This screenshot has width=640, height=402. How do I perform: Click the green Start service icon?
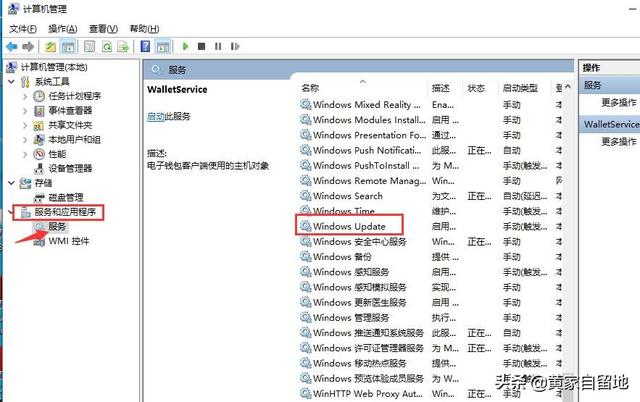click(x=185, y=47)
